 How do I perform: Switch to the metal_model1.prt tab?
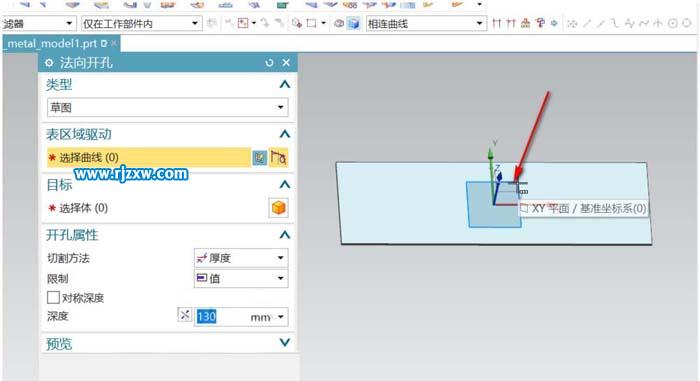pyautogui.click(x=53, y=44)
